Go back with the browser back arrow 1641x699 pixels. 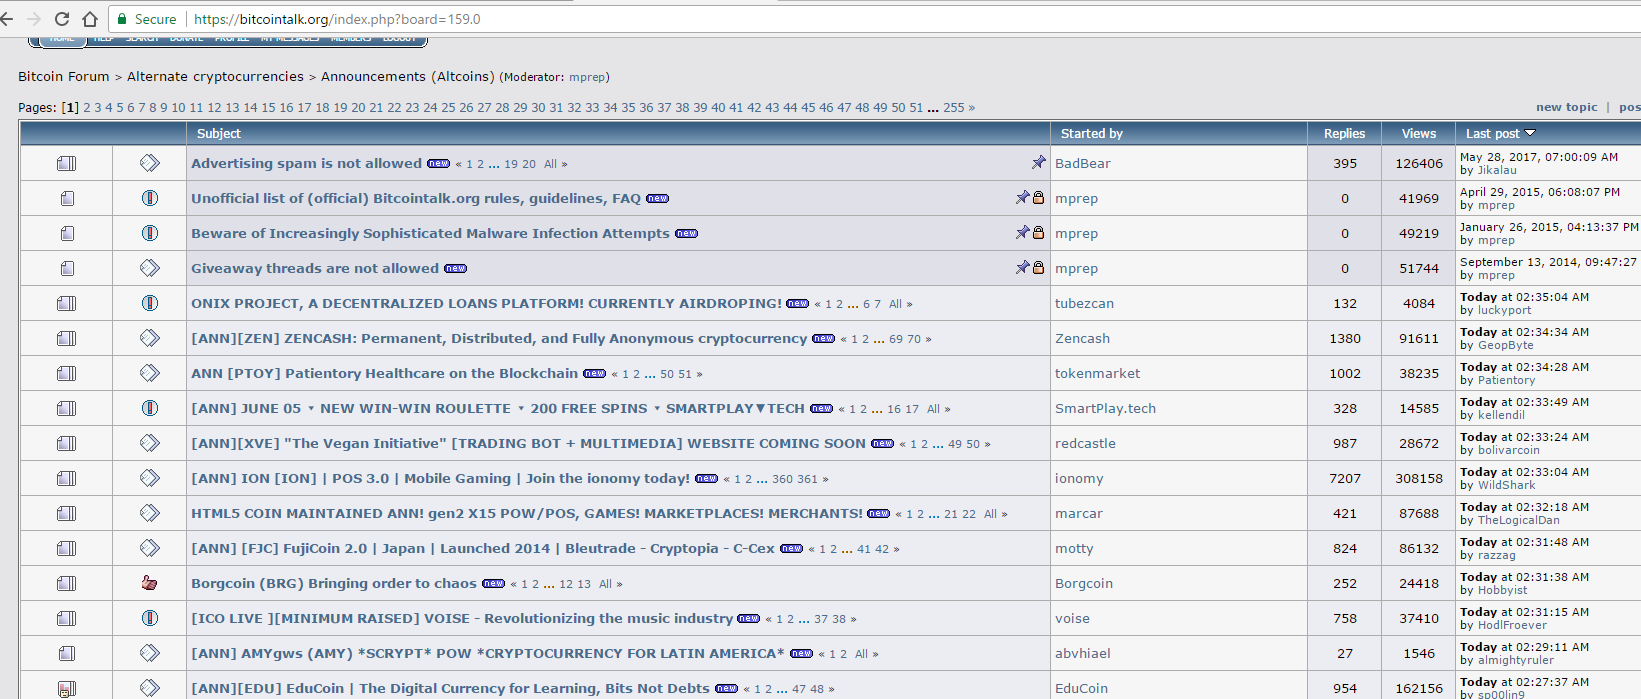click(7, 19)
